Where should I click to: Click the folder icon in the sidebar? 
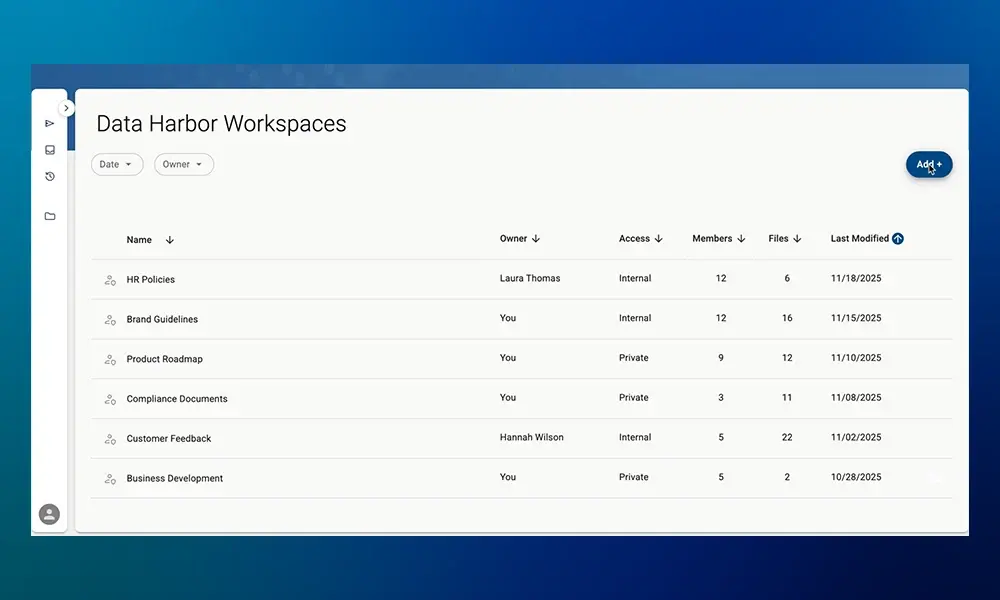pos(50,216)
